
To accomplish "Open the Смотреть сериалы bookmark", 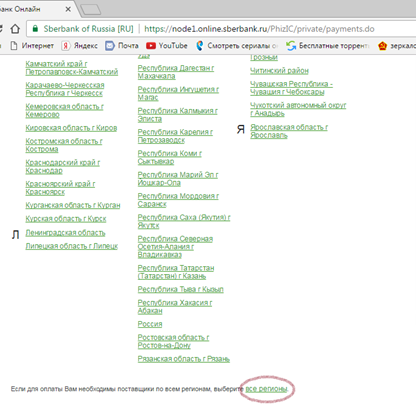I will pos(237,46).
